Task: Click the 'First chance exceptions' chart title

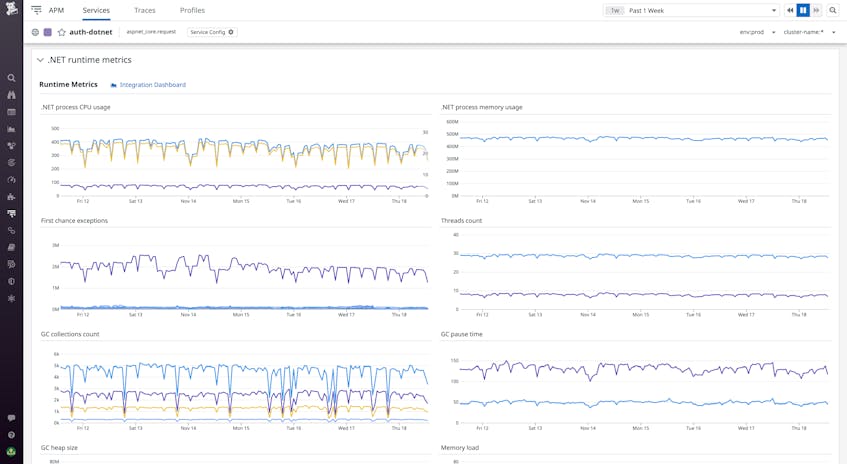Action: 75,220
